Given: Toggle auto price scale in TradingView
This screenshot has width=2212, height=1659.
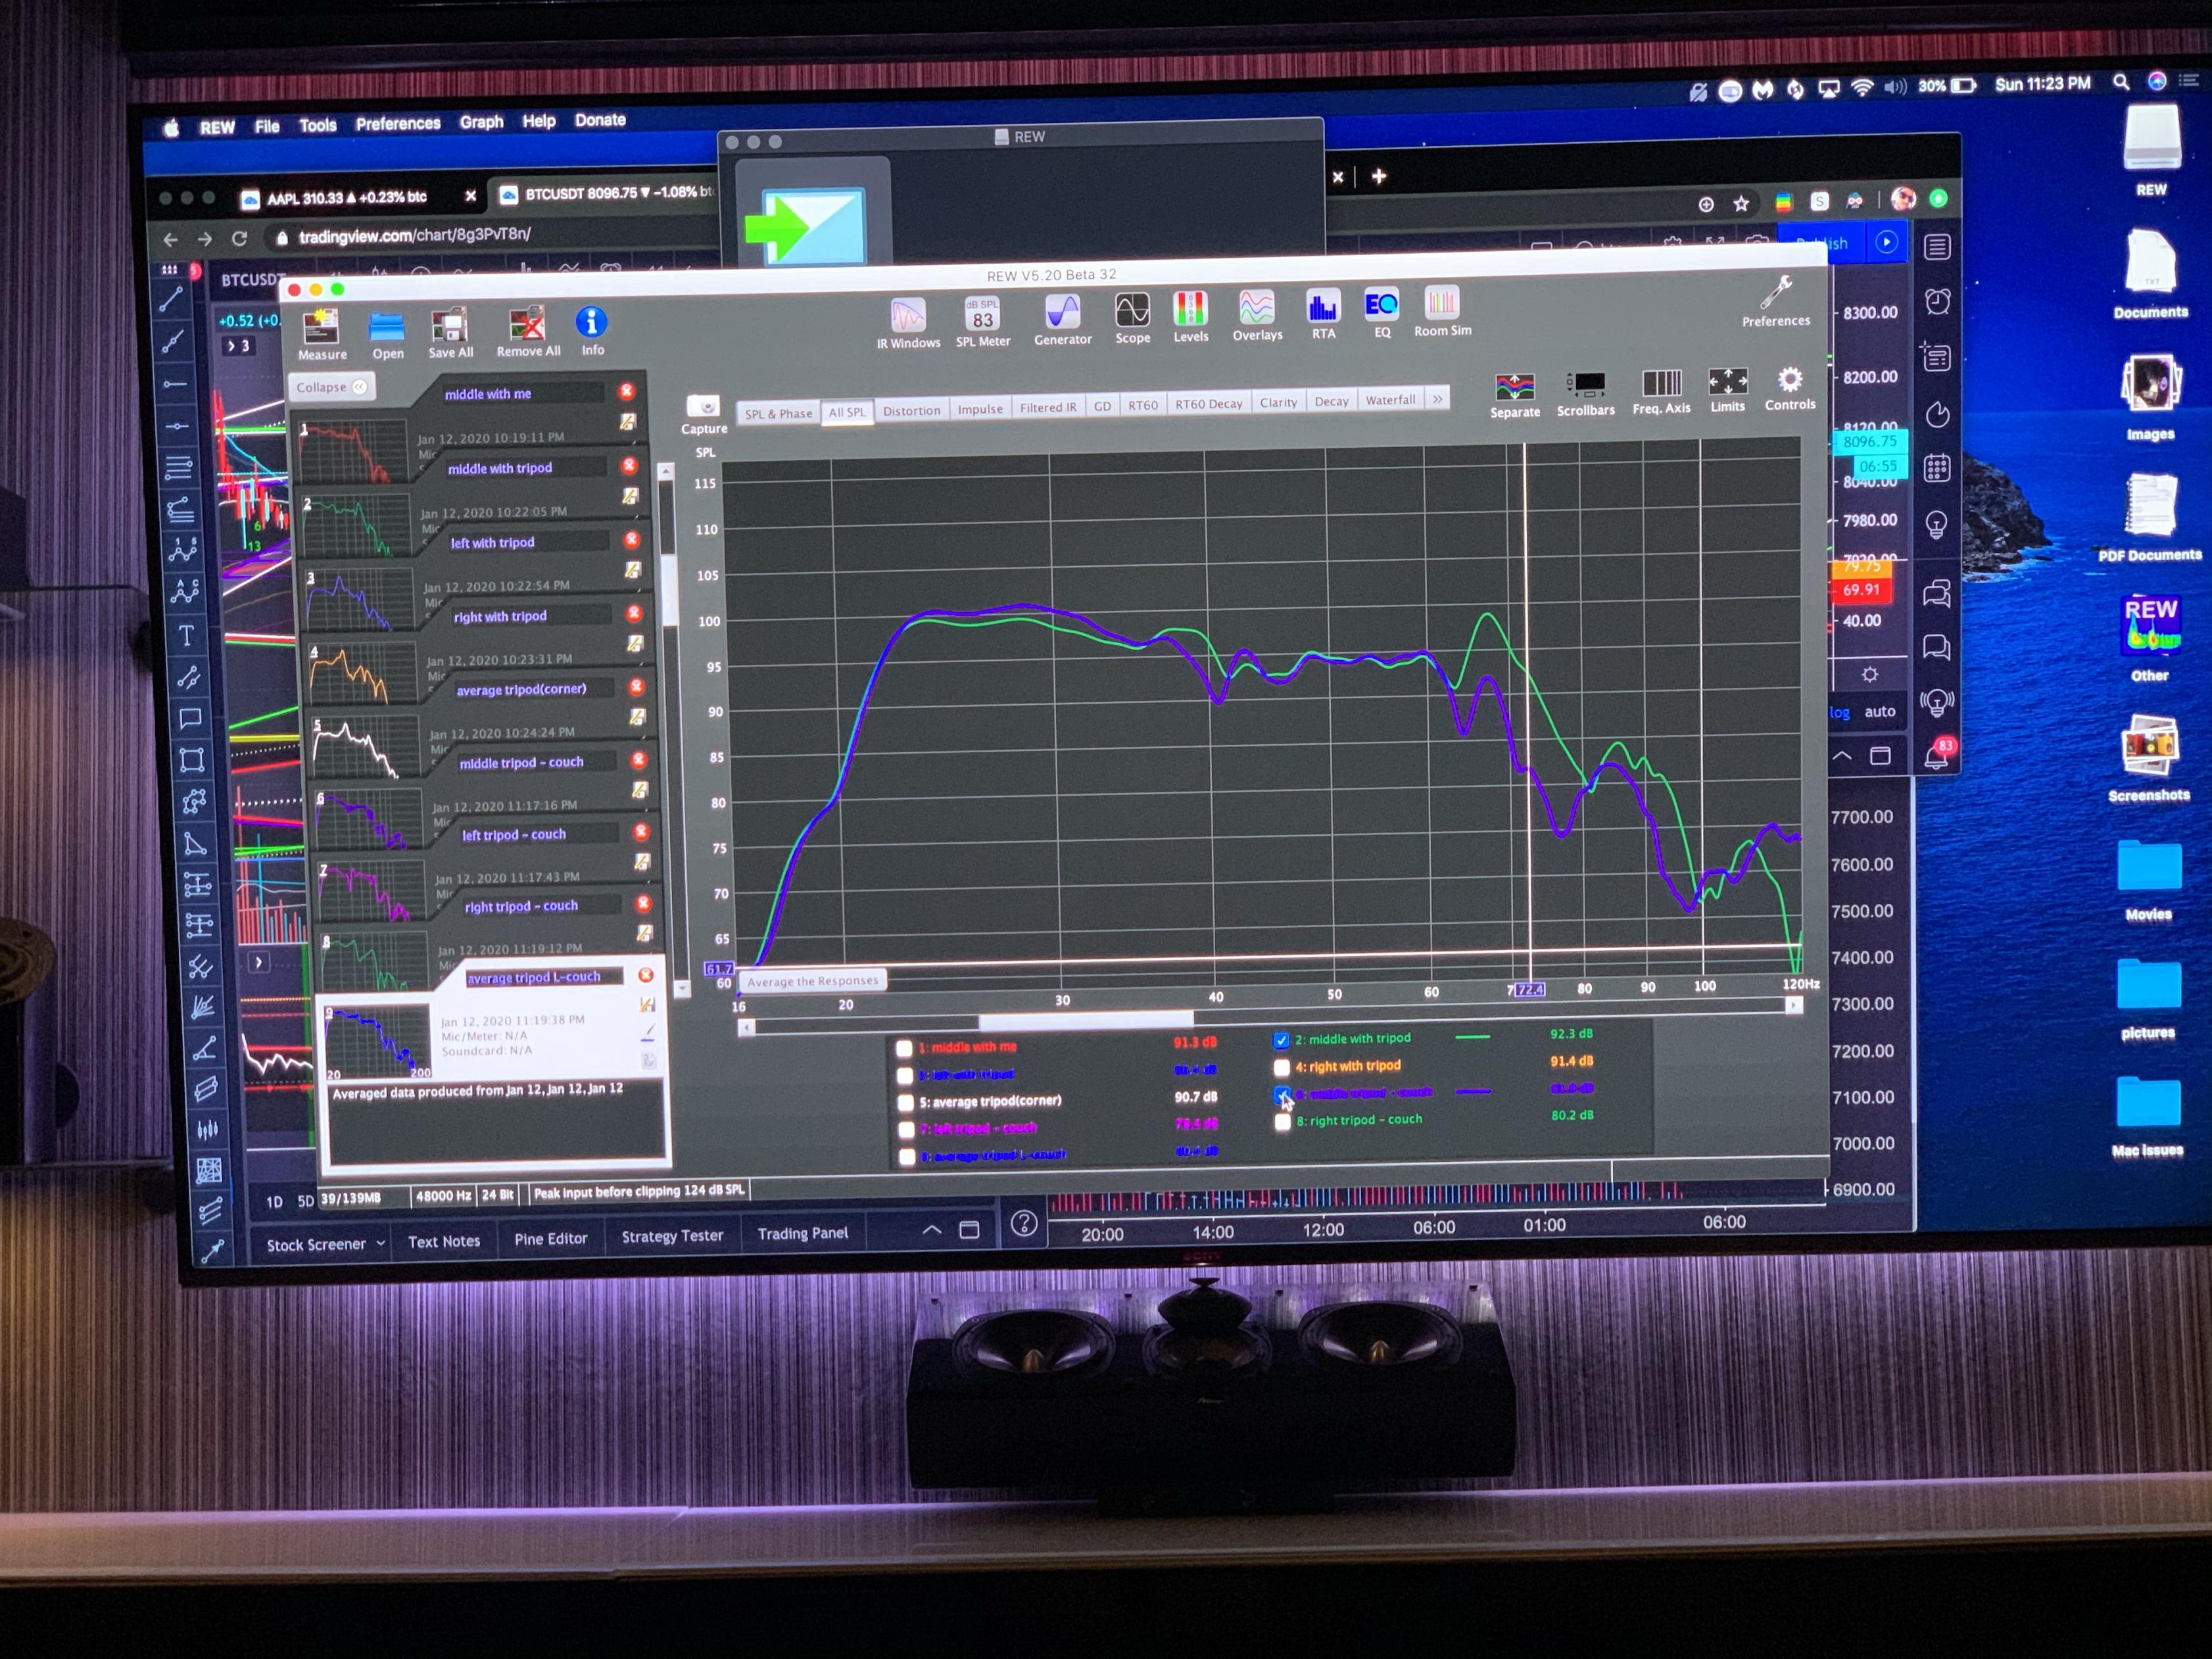Looking at the screenshot, I should pyautogui.click(x=1879, y=711).
